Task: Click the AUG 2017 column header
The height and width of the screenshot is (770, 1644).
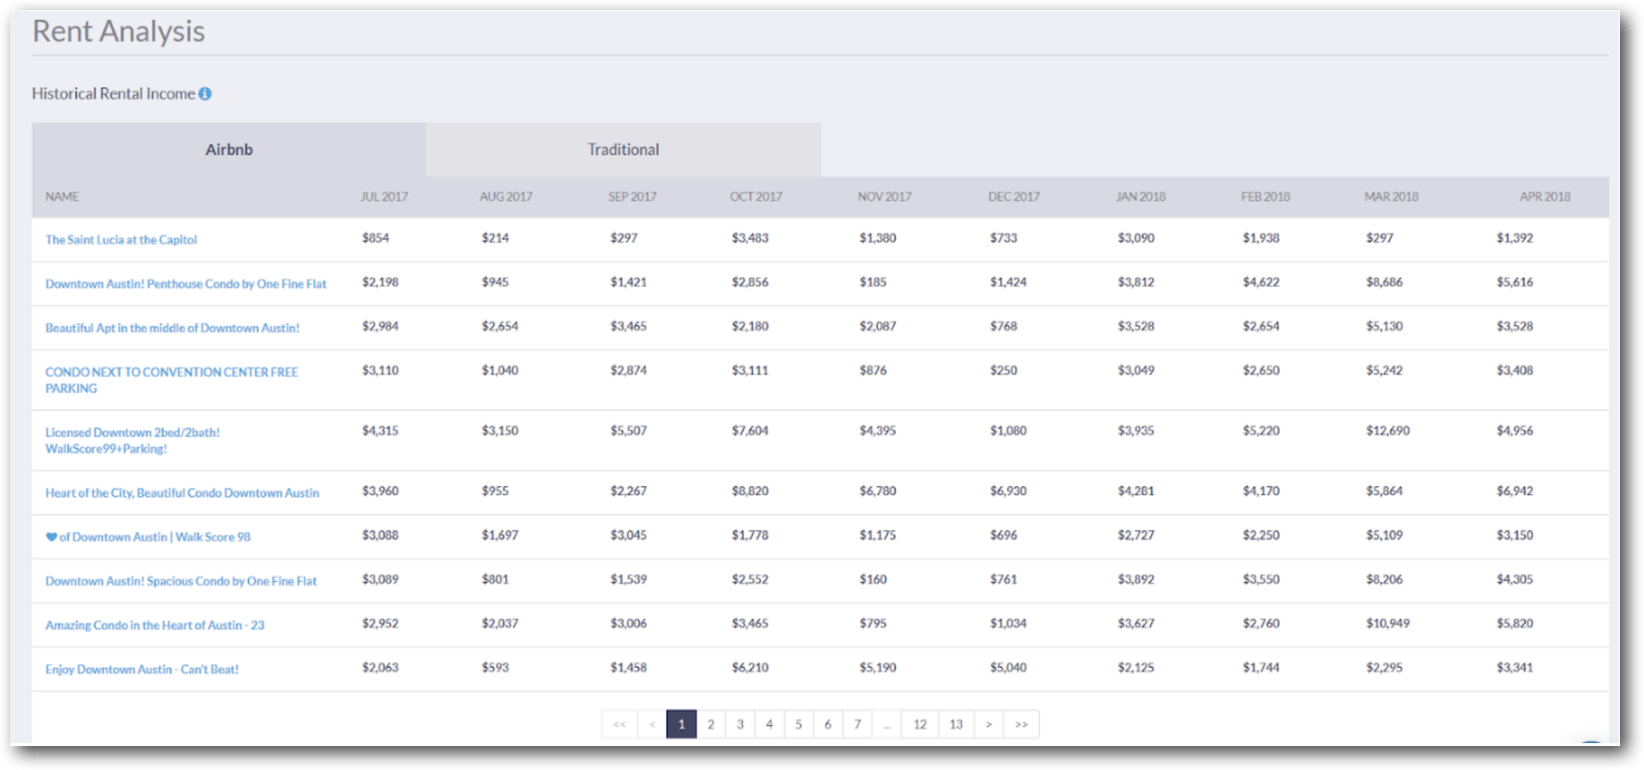Action: pos(506,197)
